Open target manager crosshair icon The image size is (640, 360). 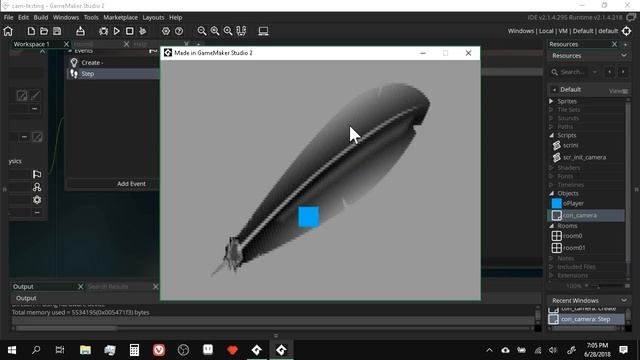627,31
